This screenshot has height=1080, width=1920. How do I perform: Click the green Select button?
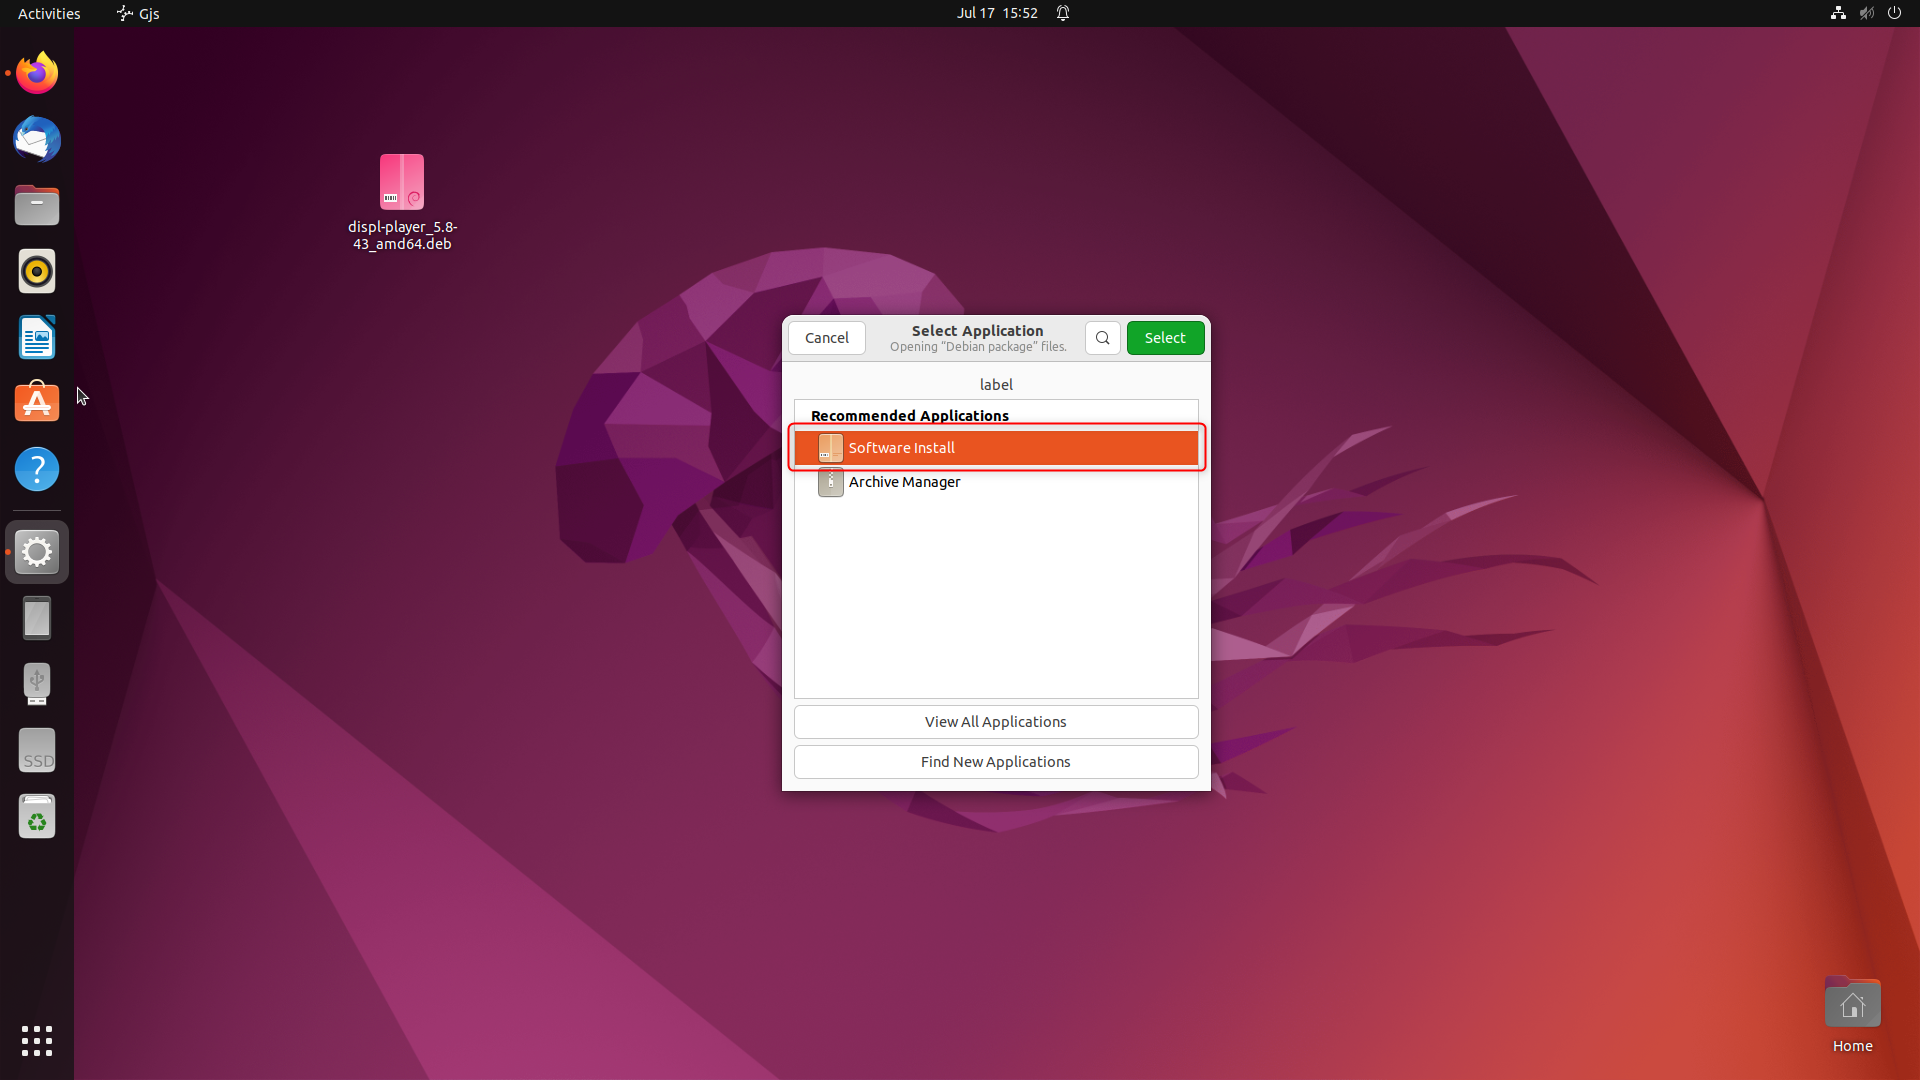coord(1165,338)
